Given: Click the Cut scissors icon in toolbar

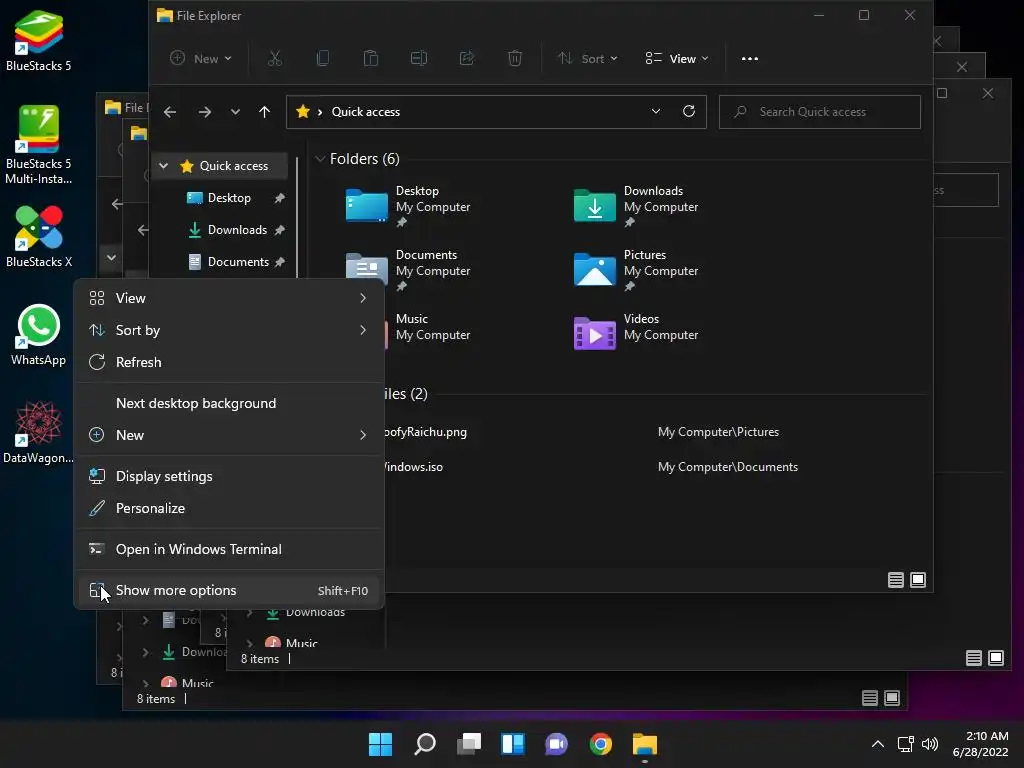Looking at the screenshot, I should [x=275, y=59].
